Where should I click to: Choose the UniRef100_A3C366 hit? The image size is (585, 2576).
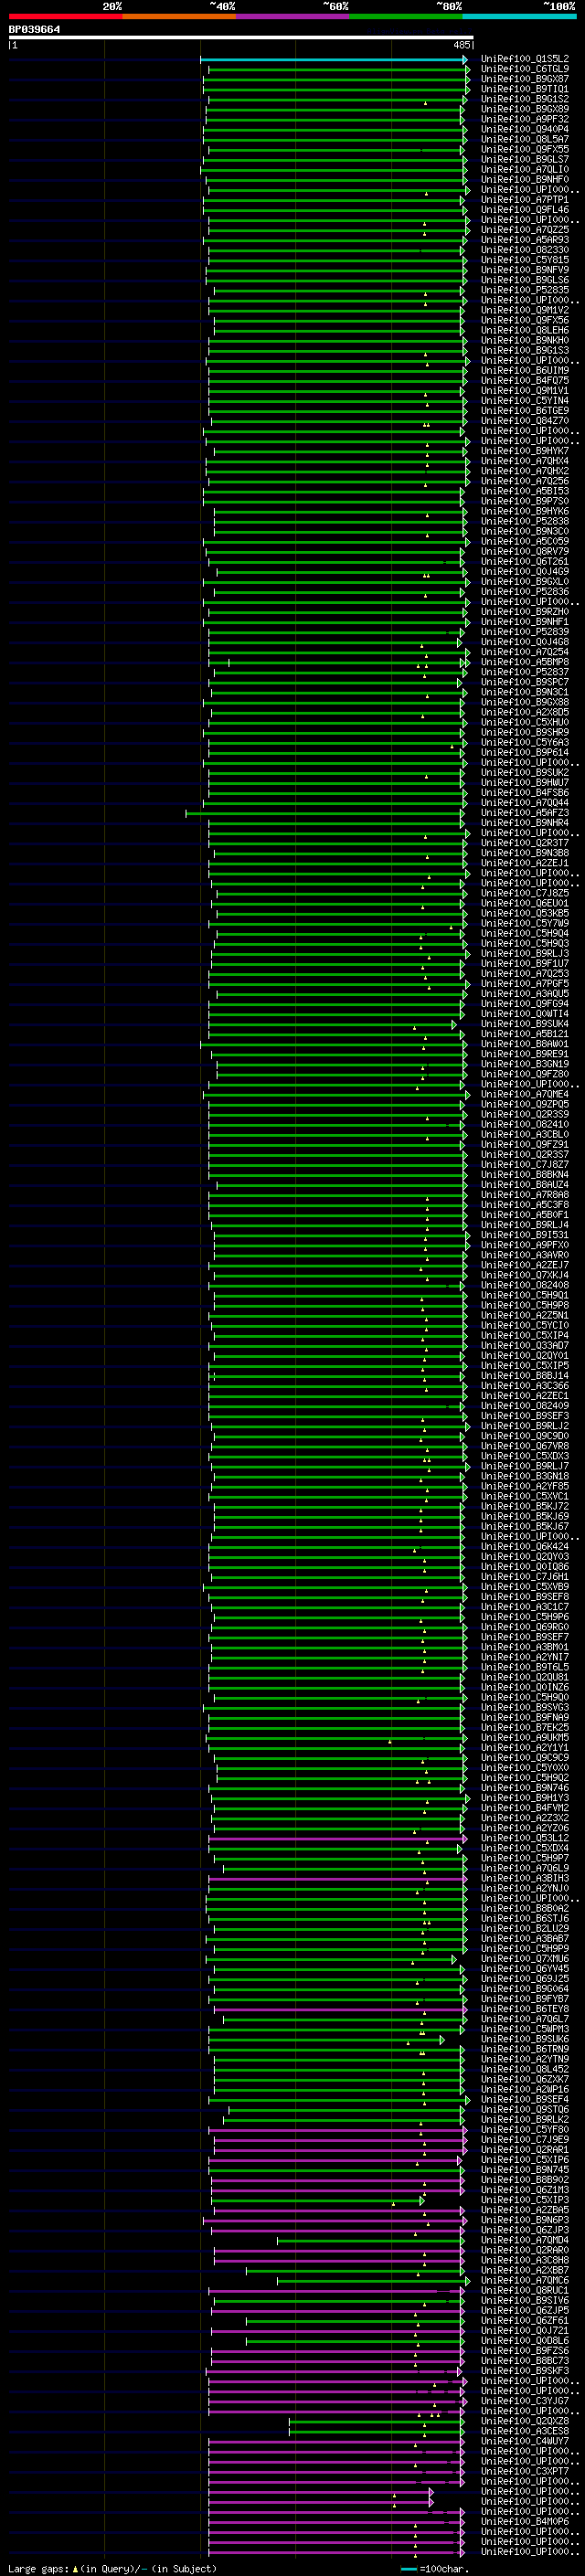[524, 1386]
